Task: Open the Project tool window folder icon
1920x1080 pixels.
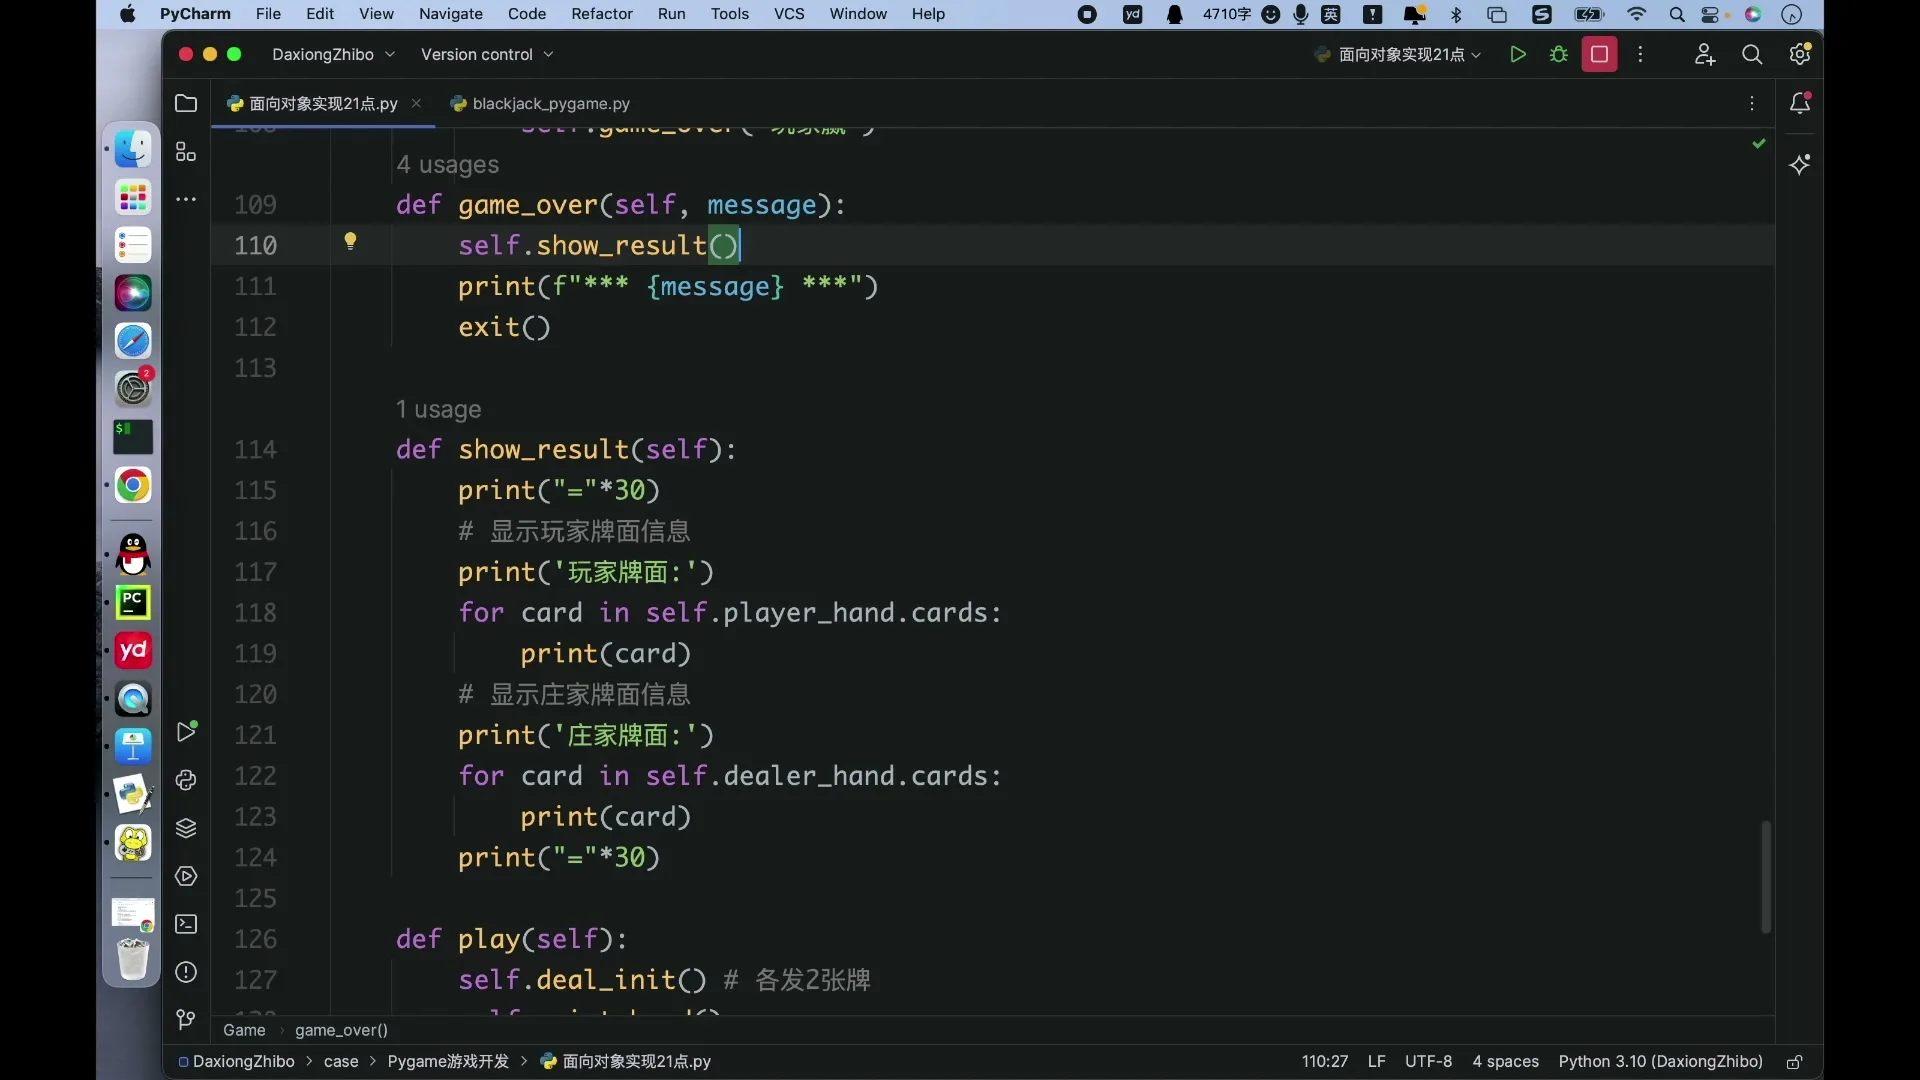Action: coord(186,103)
